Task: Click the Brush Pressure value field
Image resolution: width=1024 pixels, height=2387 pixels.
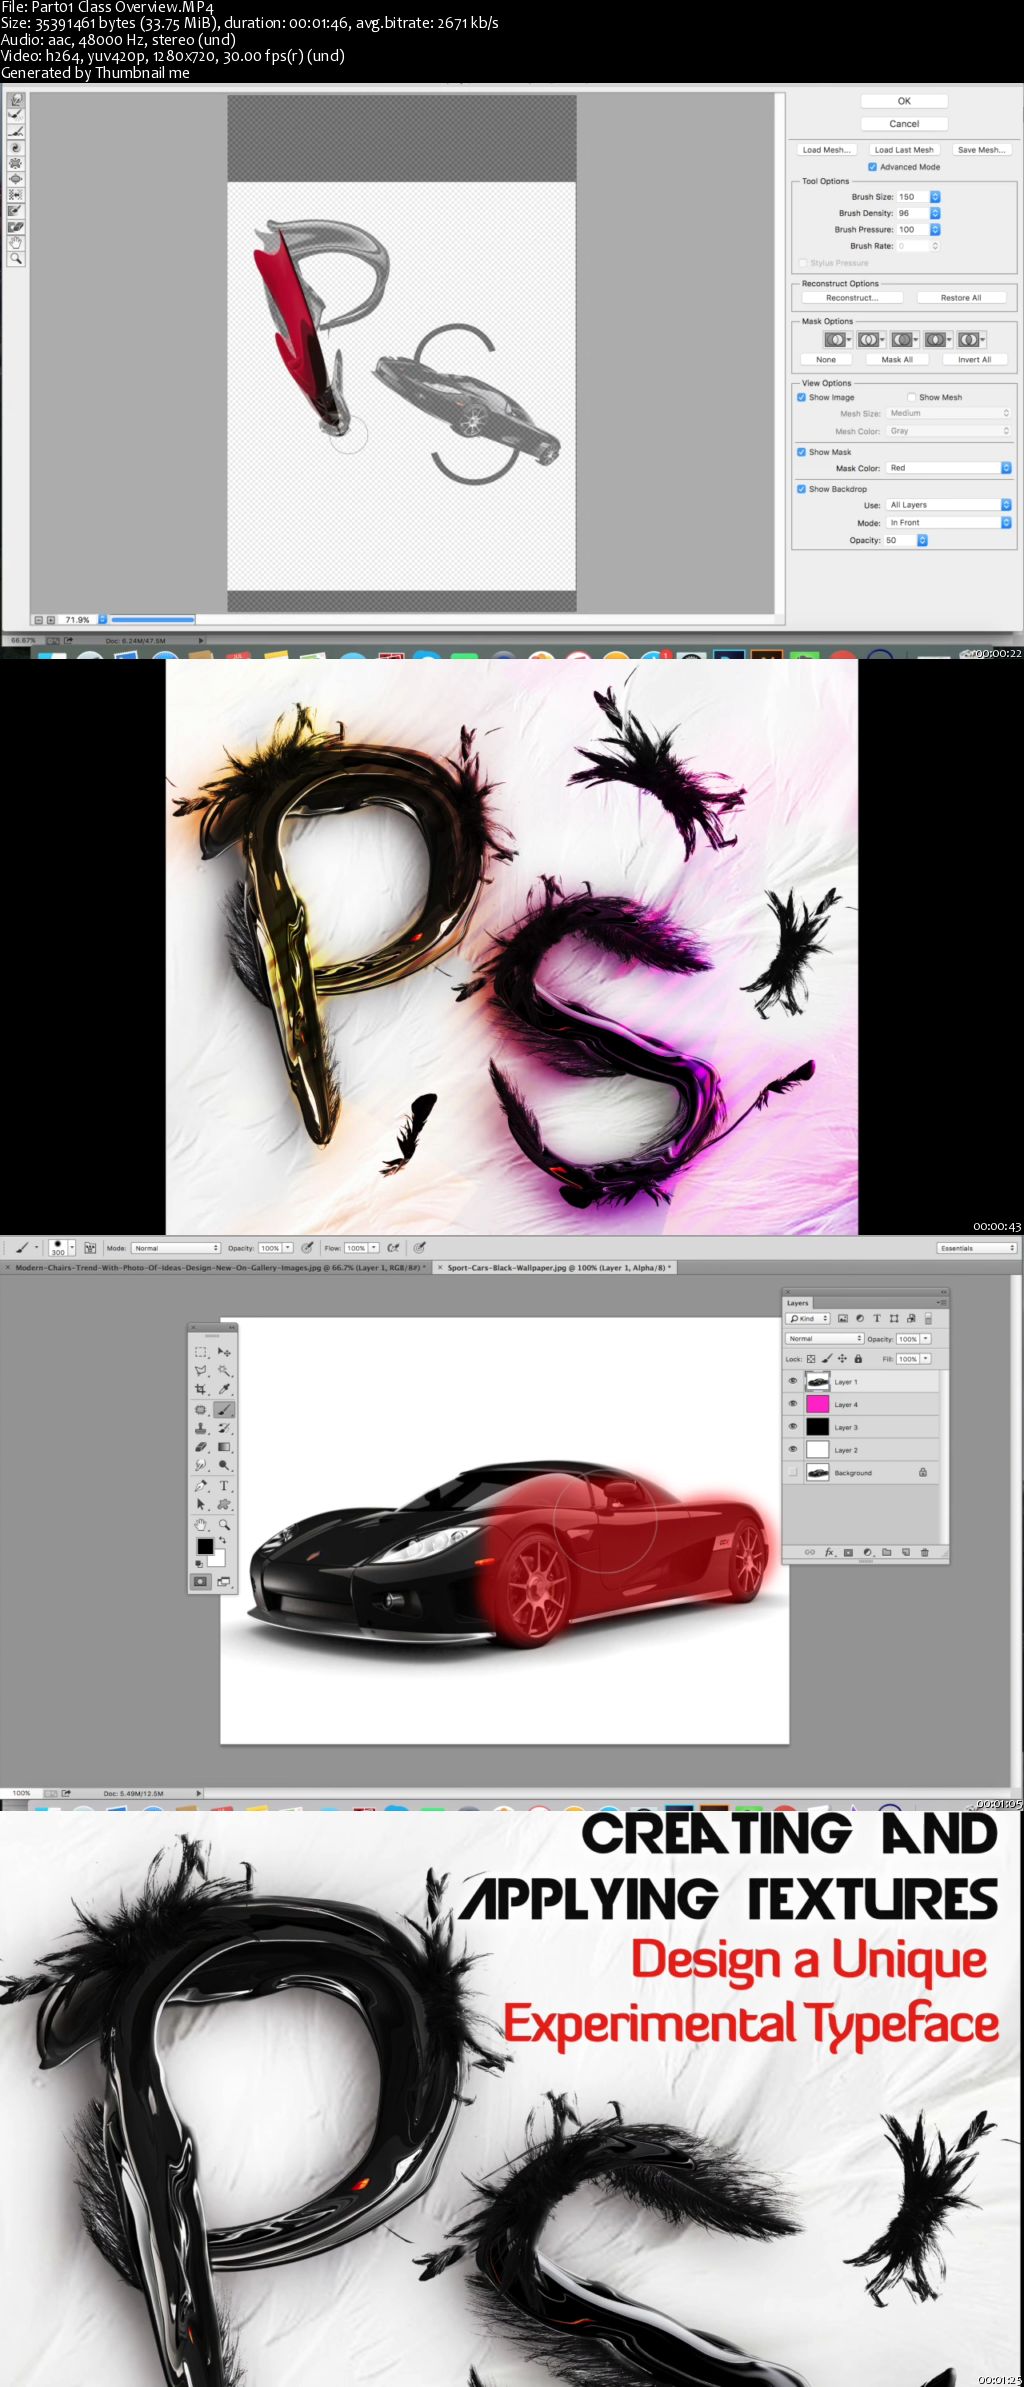Action: pos(912,230)
